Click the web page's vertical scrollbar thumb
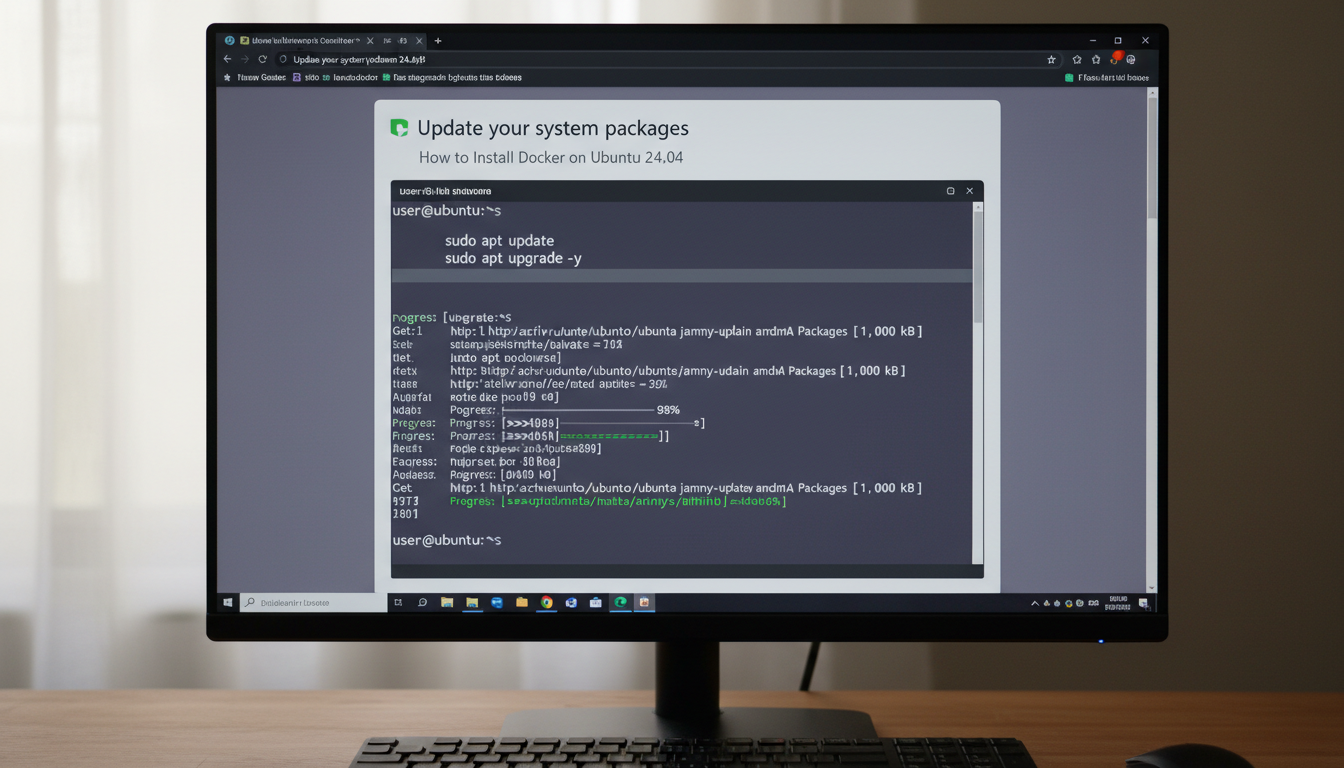1344x768 pixels. pyautogui.click(x=1152, y=158)
